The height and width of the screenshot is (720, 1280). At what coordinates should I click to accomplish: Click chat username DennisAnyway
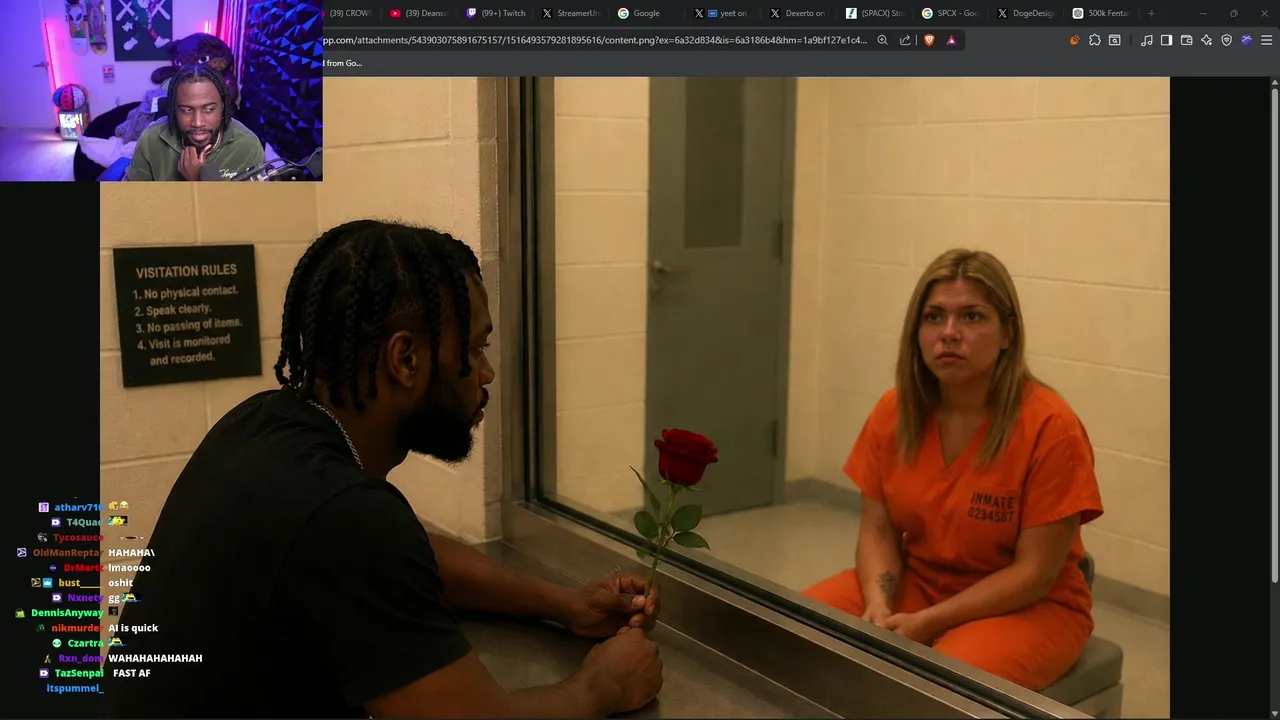pos(67,613)
